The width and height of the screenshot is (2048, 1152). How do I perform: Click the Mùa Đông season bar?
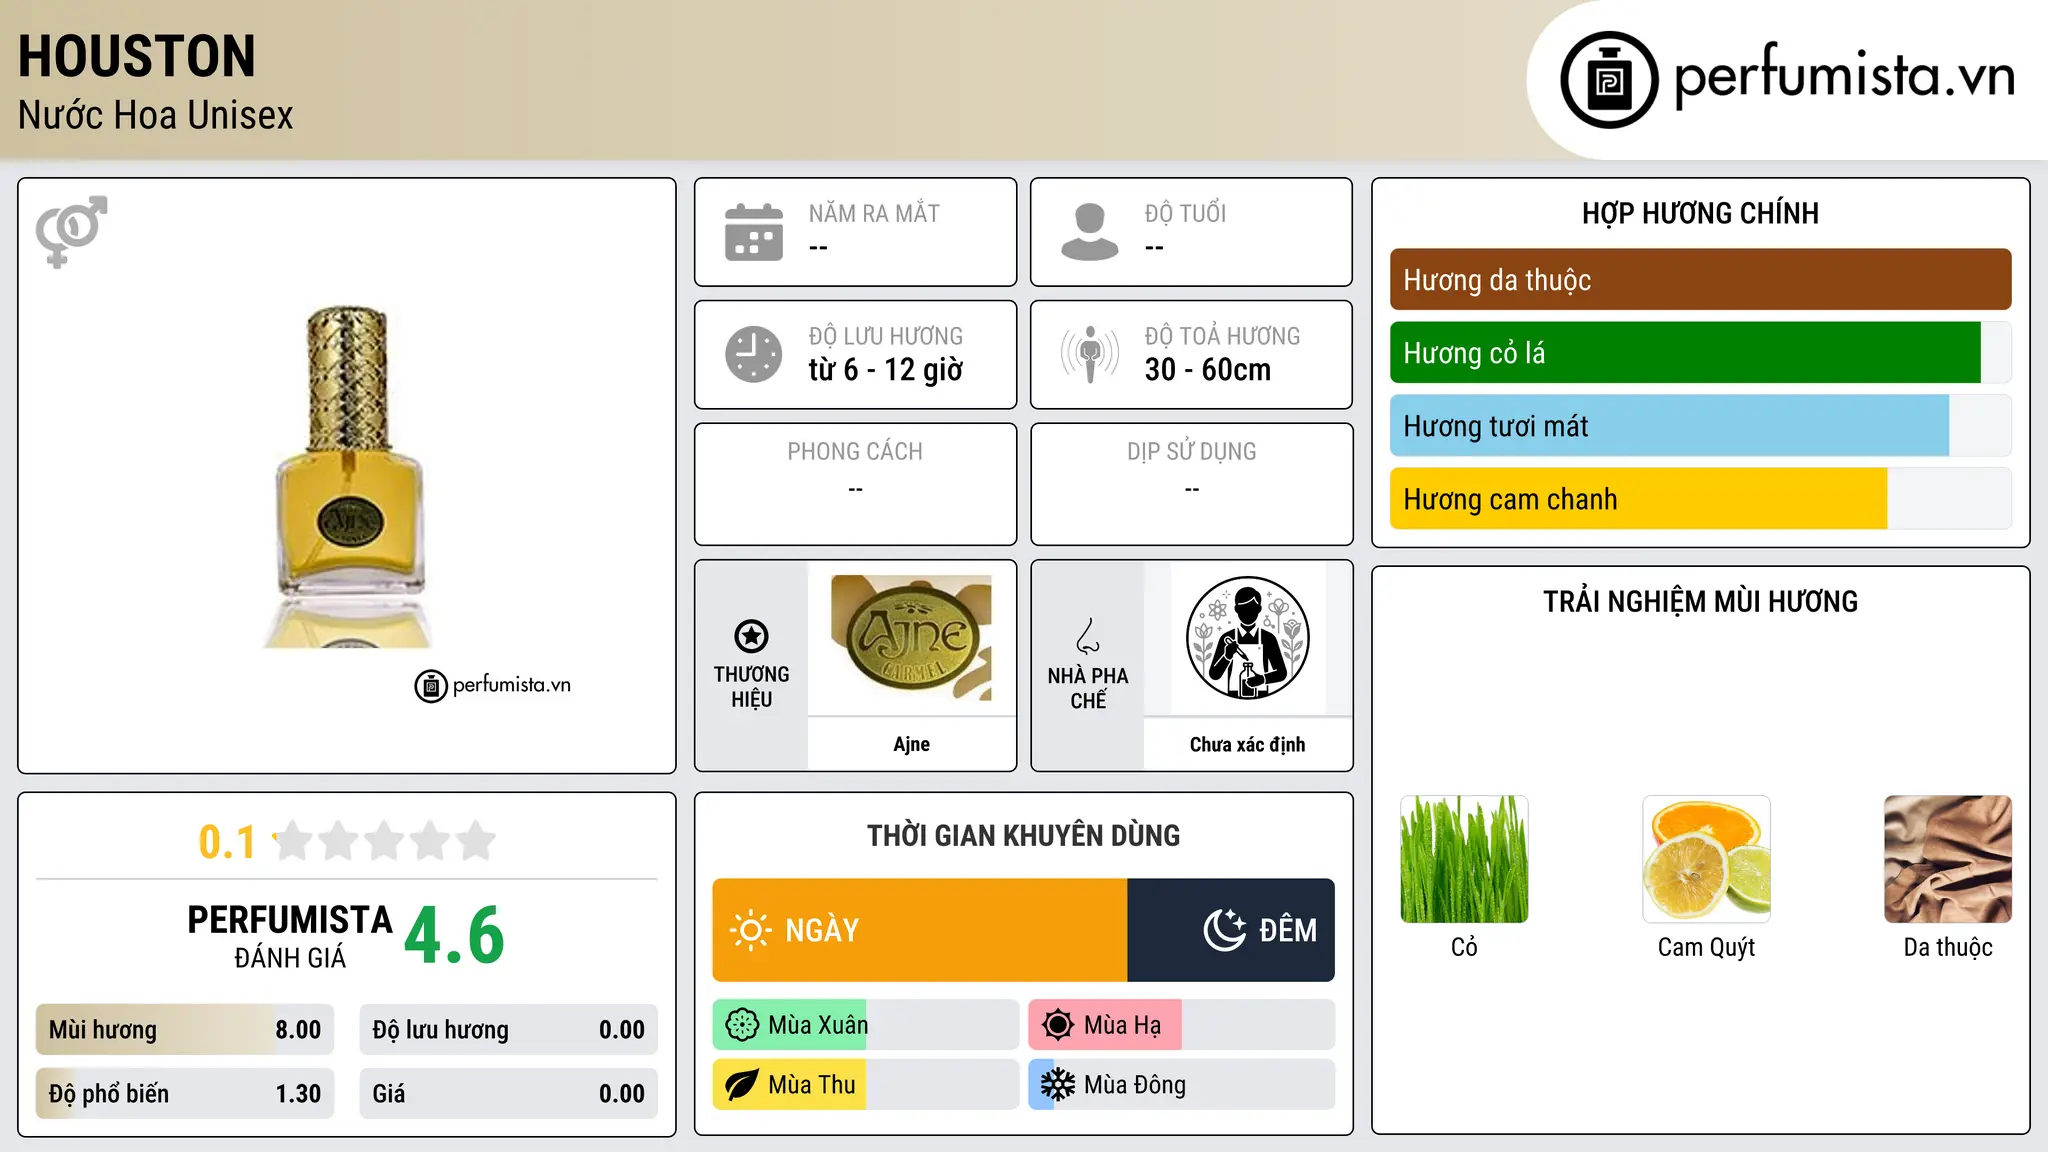point(1182,1085)
